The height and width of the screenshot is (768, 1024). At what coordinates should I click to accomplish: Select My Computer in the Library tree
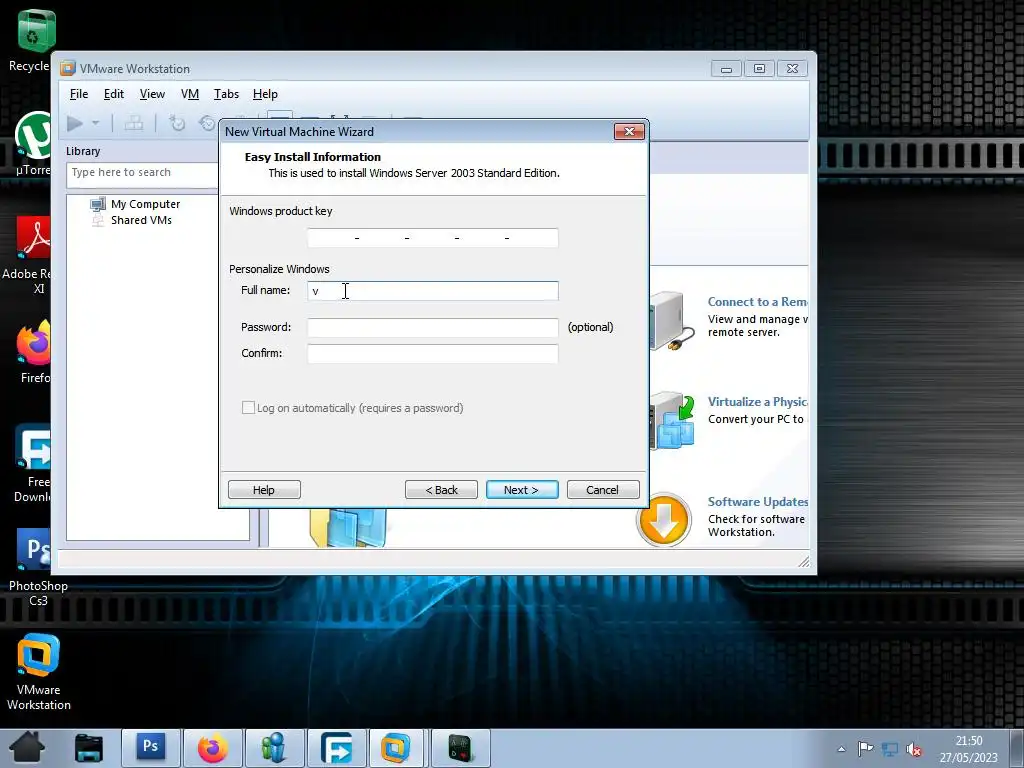[x=145, y=204]
